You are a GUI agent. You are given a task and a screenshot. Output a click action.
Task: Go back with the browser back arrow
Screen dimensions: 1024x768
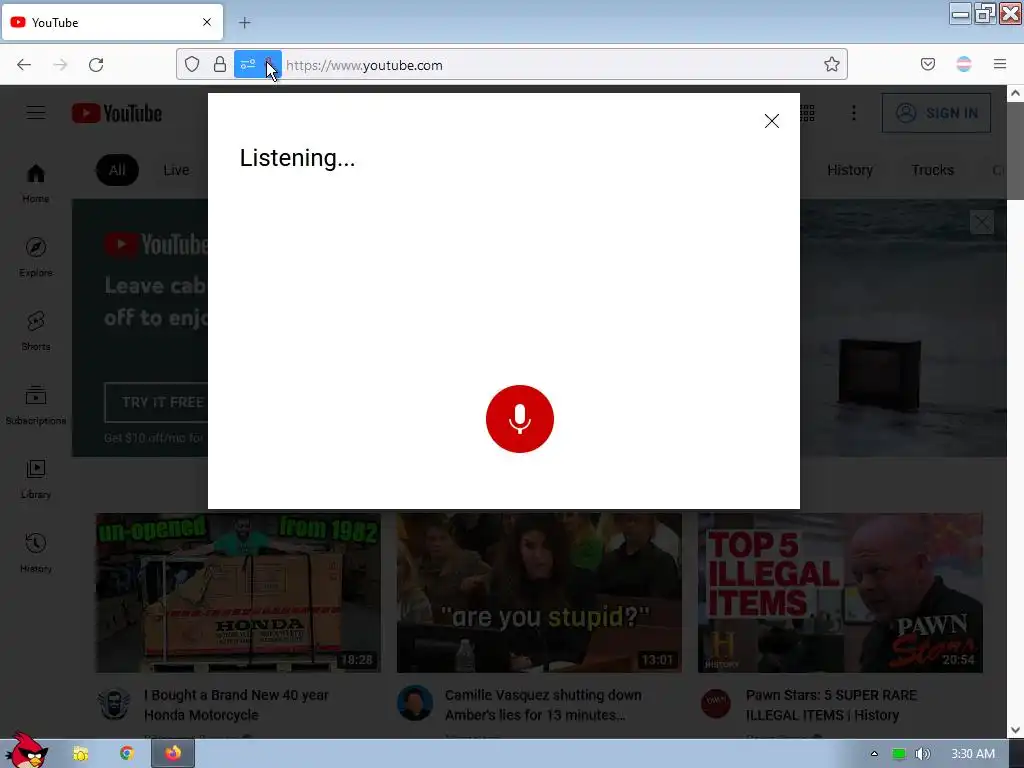click(x=24, y=65)
